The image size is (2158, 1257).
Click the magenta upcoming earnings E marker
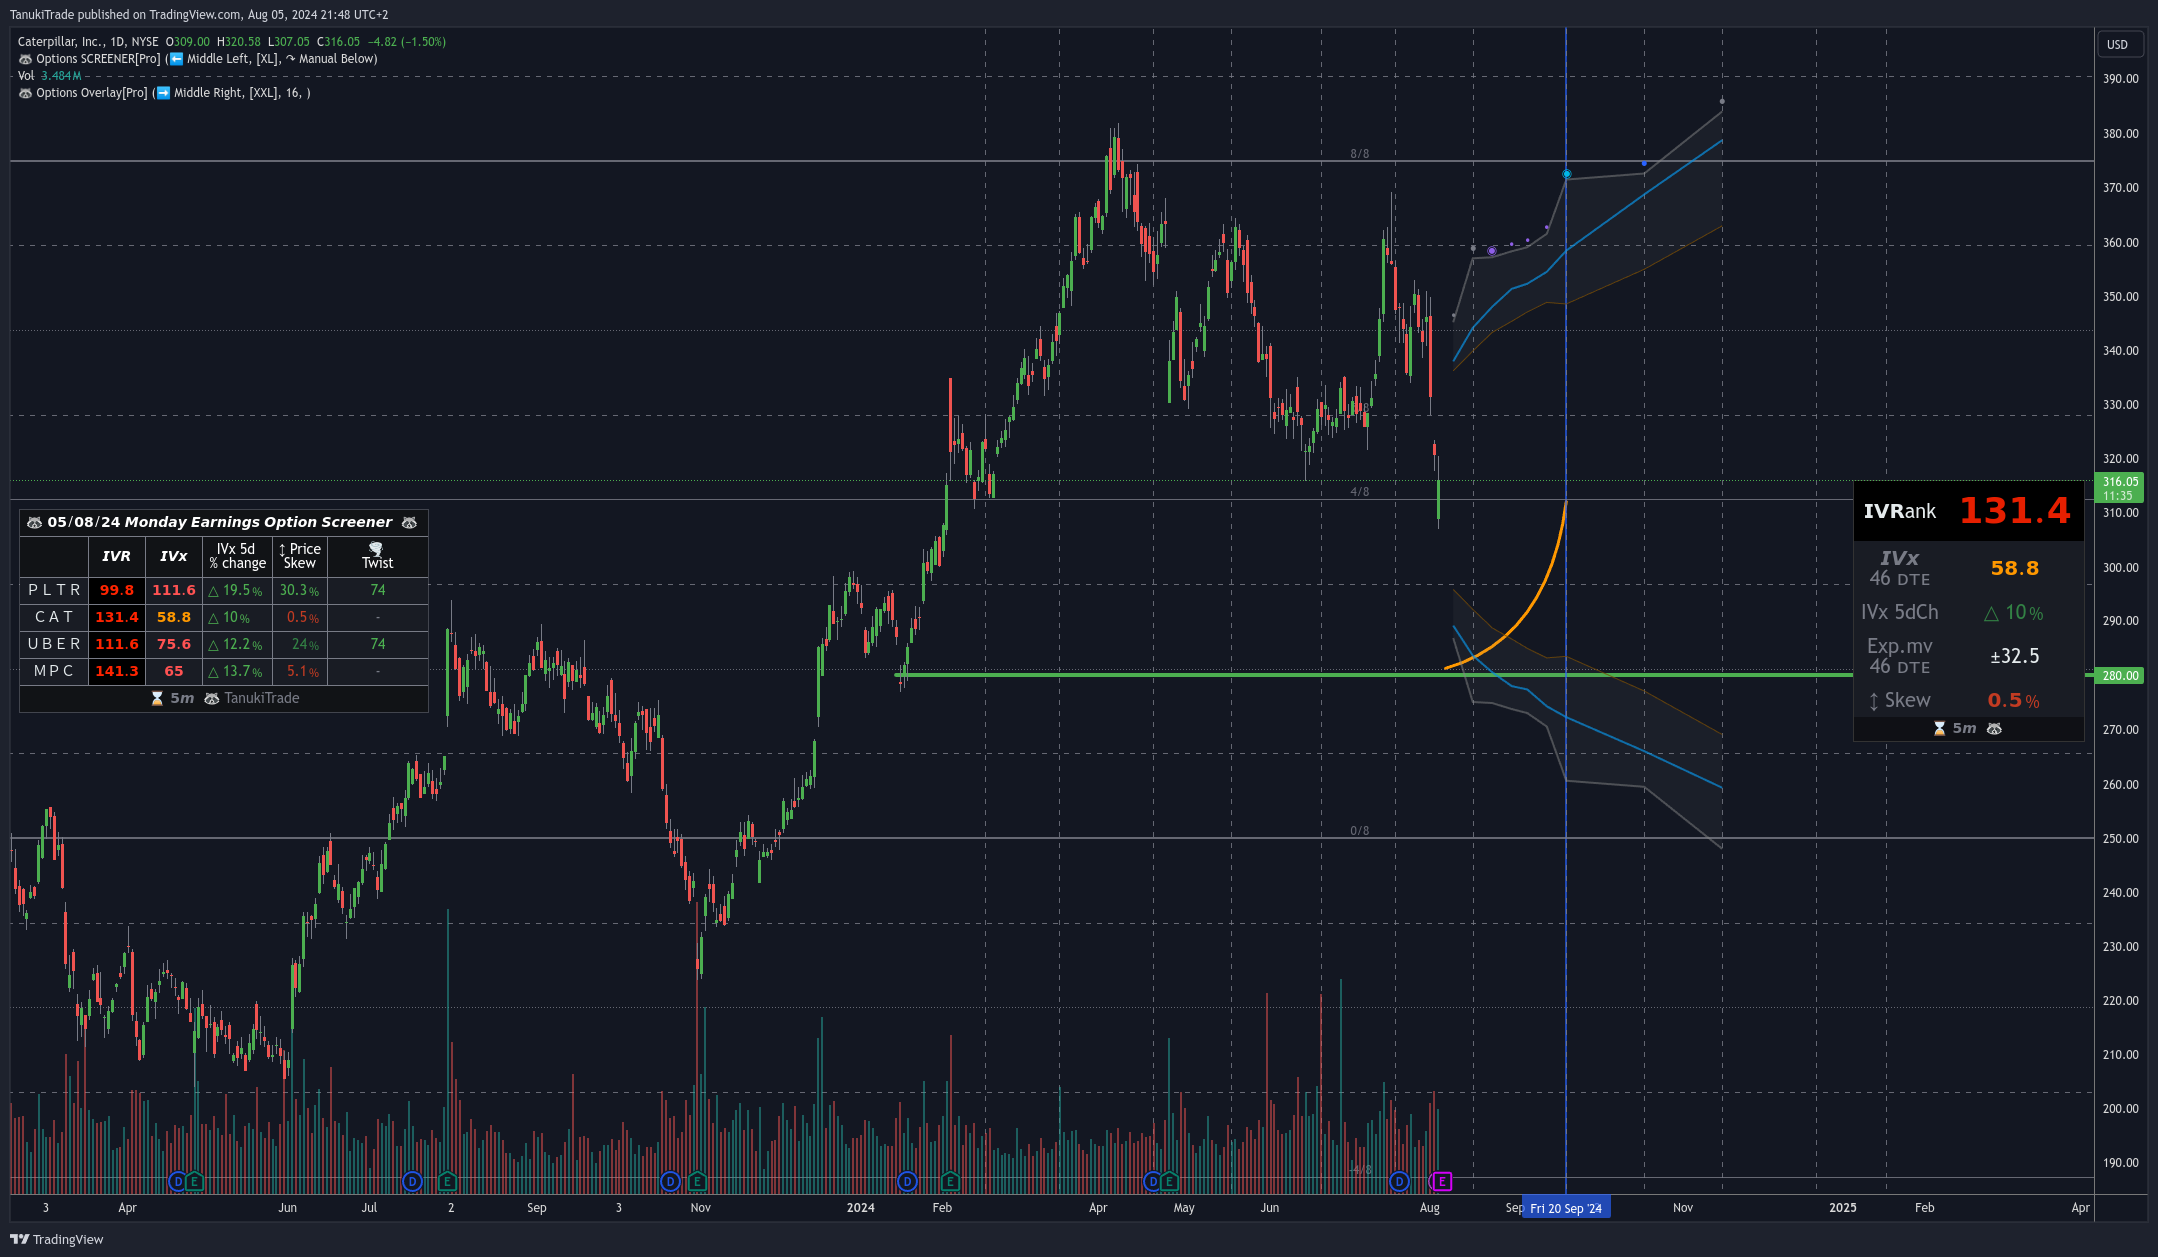[1441, 1182]
